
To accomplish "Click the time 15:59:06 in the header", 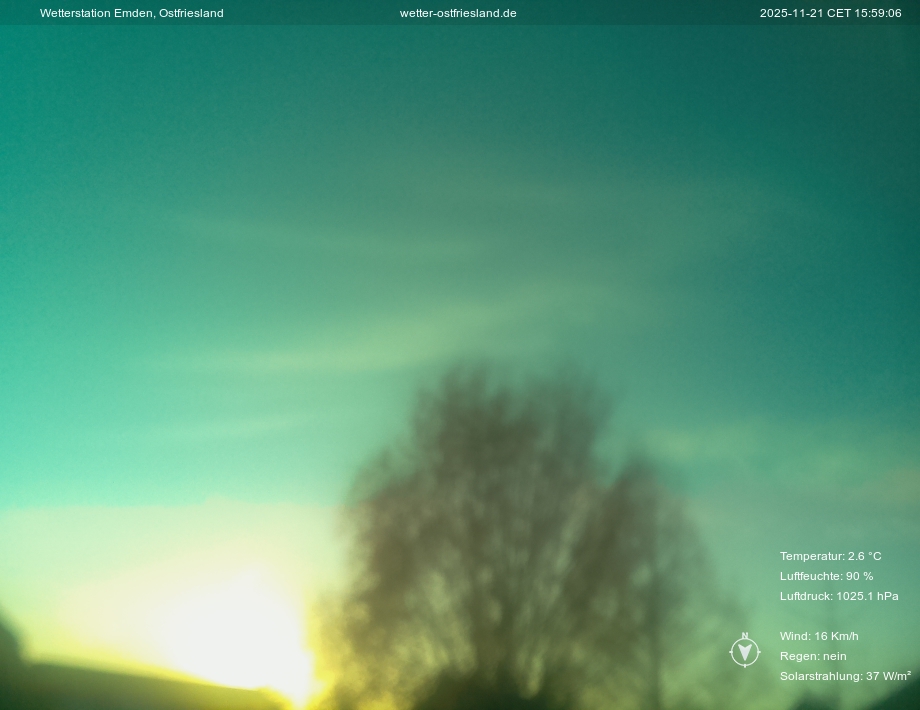I will pyautogui.click(x=878, y=13).
